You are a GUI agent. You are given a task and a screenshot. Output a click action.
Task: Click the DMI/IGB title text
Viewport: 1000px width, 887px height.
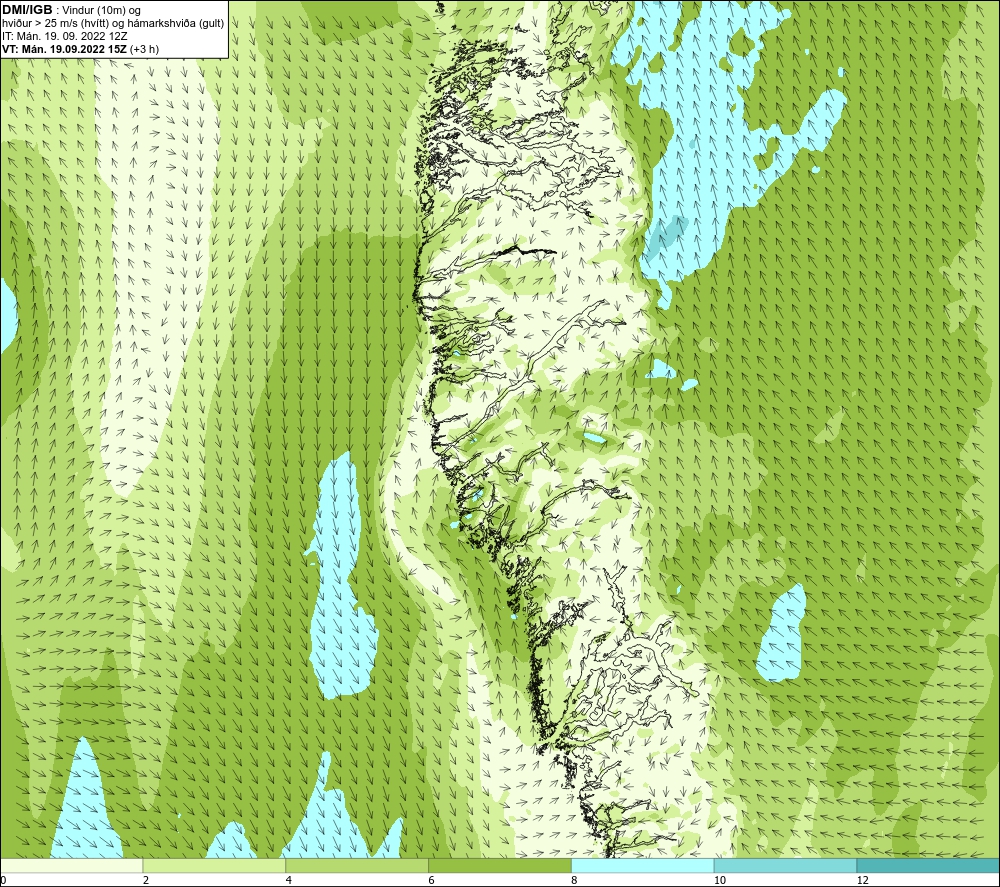pyautogui.click(x=27, y=10)
